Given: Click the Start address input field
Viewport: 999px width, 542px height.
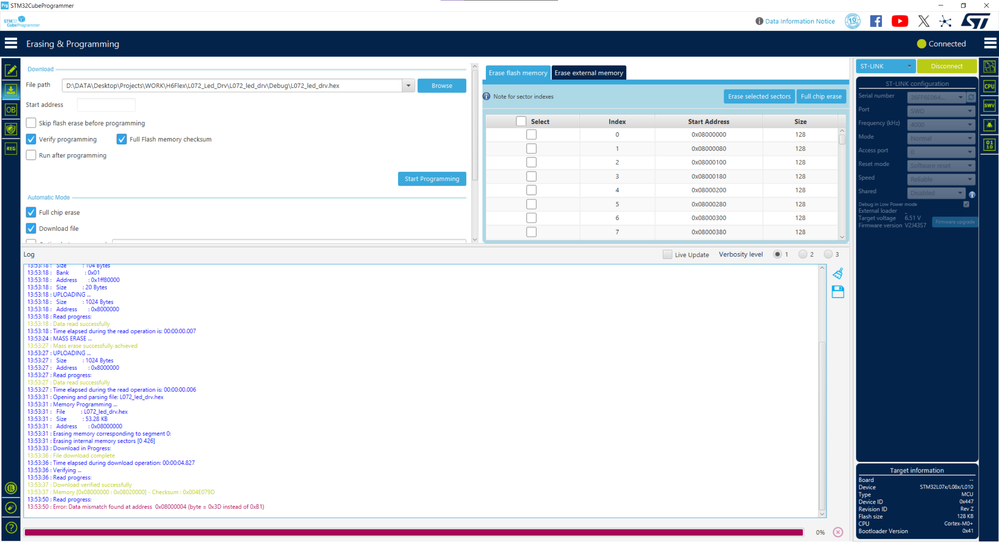Looking at the screenshot, I should (106, 104).
